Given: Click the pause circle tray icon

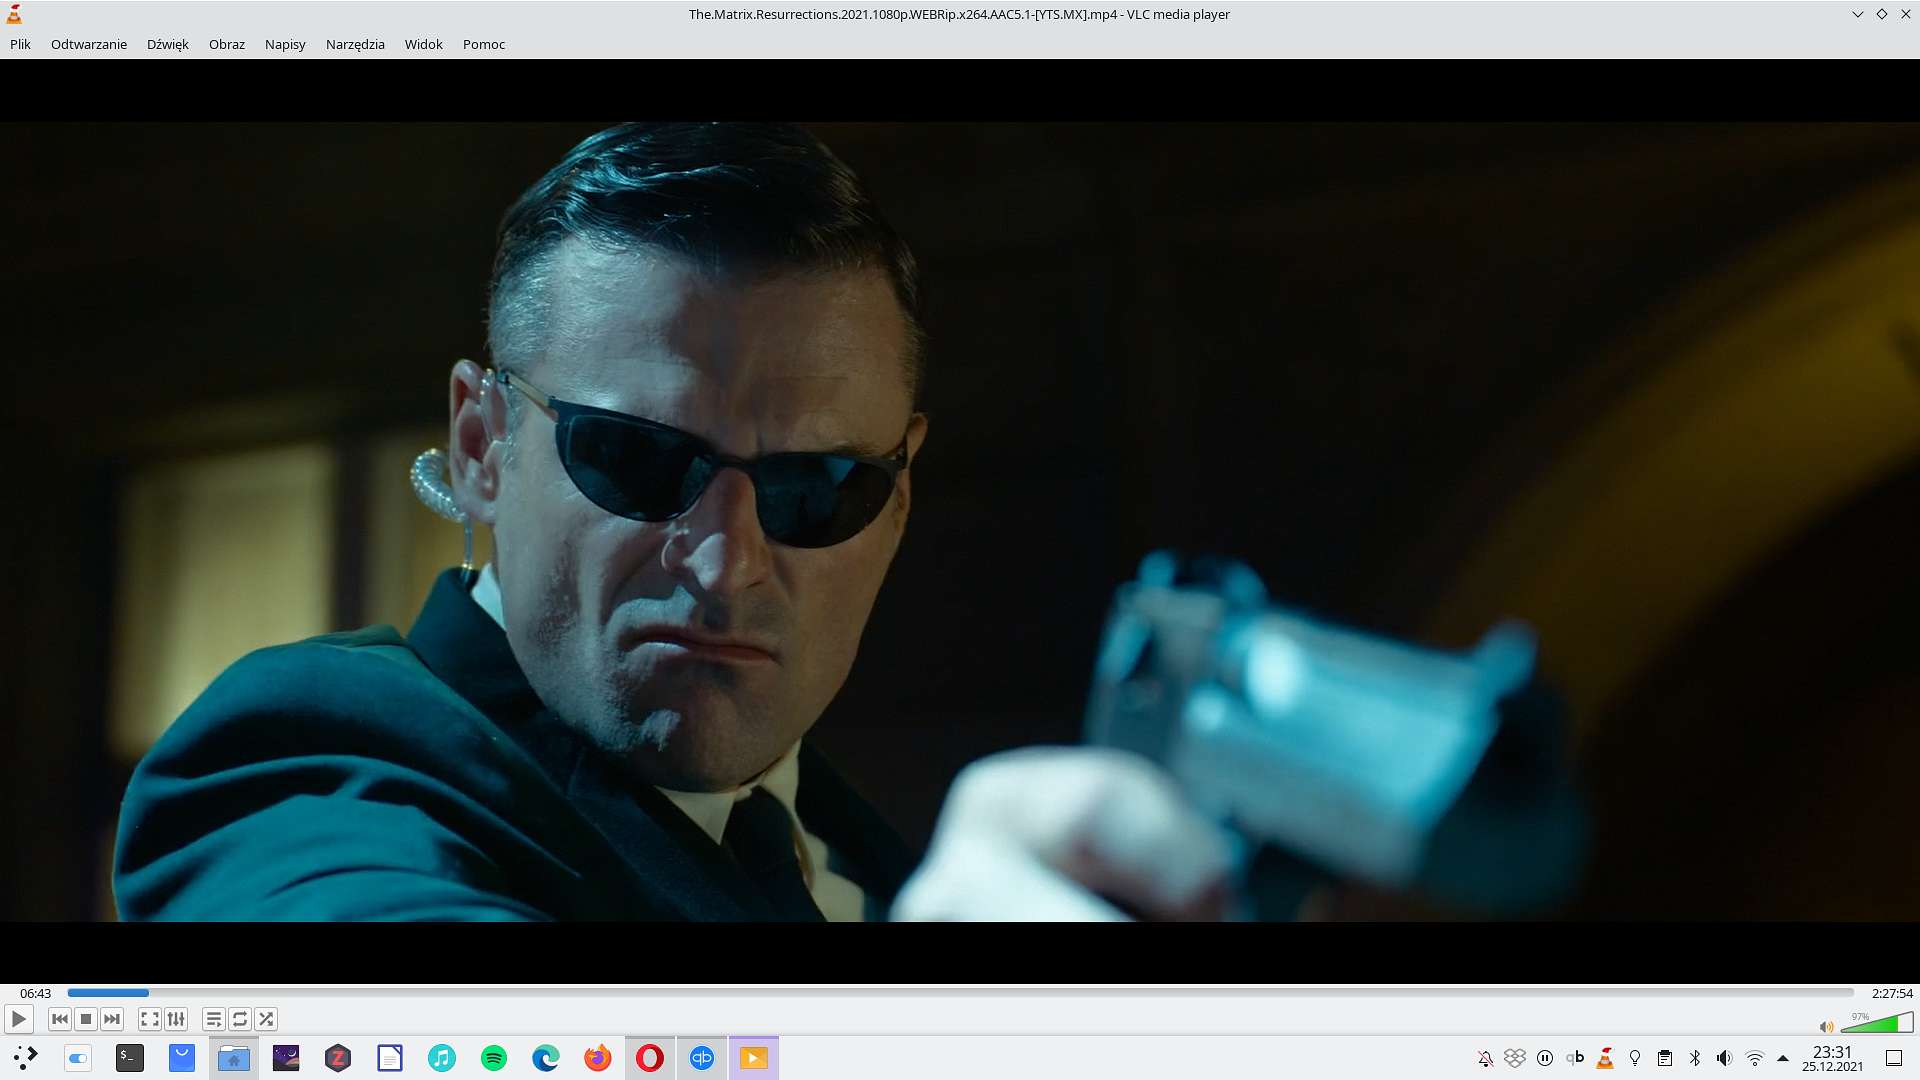Looking at the screenshot, I should [x=1545, y=1058].
